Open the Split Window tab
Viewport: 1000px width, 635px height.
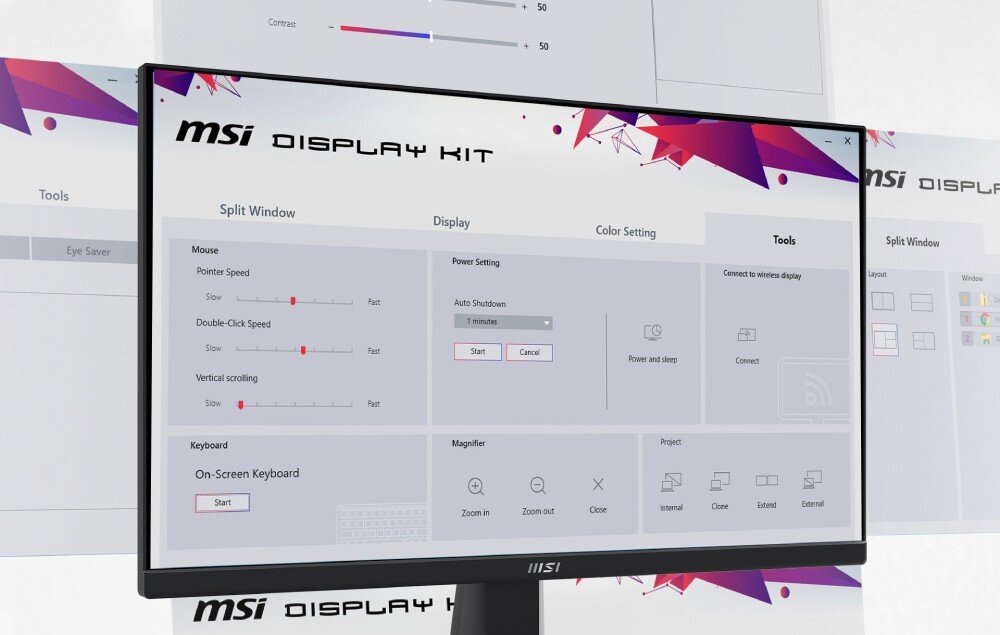click(257, 211)
